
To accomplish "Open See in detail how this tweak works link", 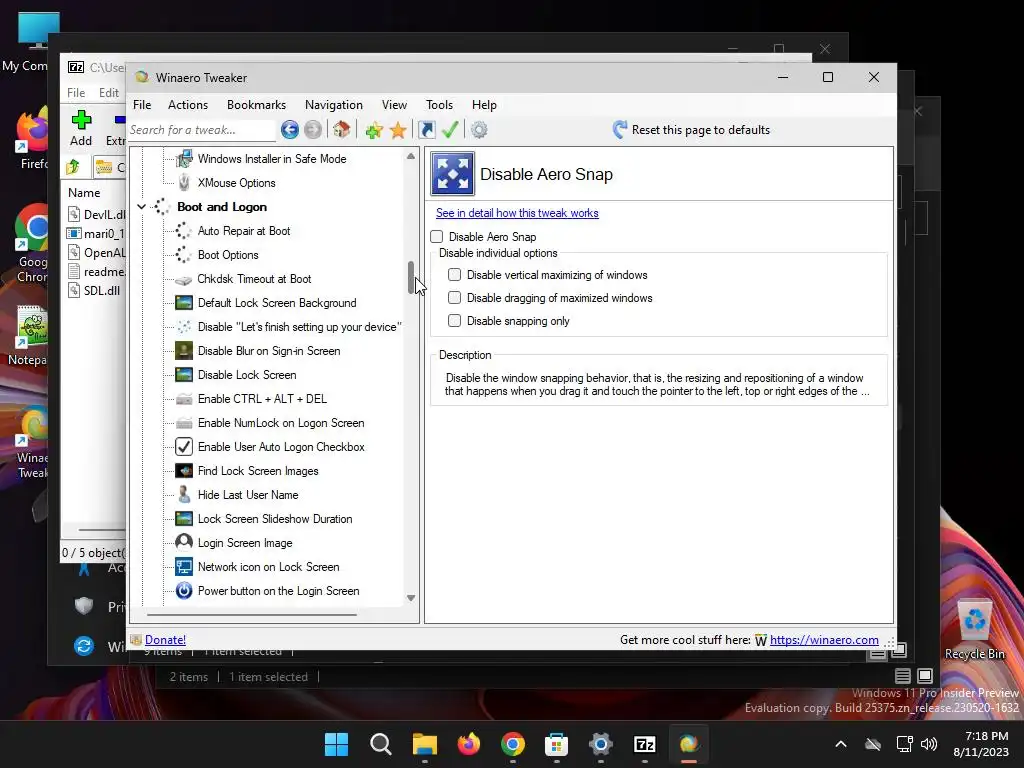I will coord(517,213).
